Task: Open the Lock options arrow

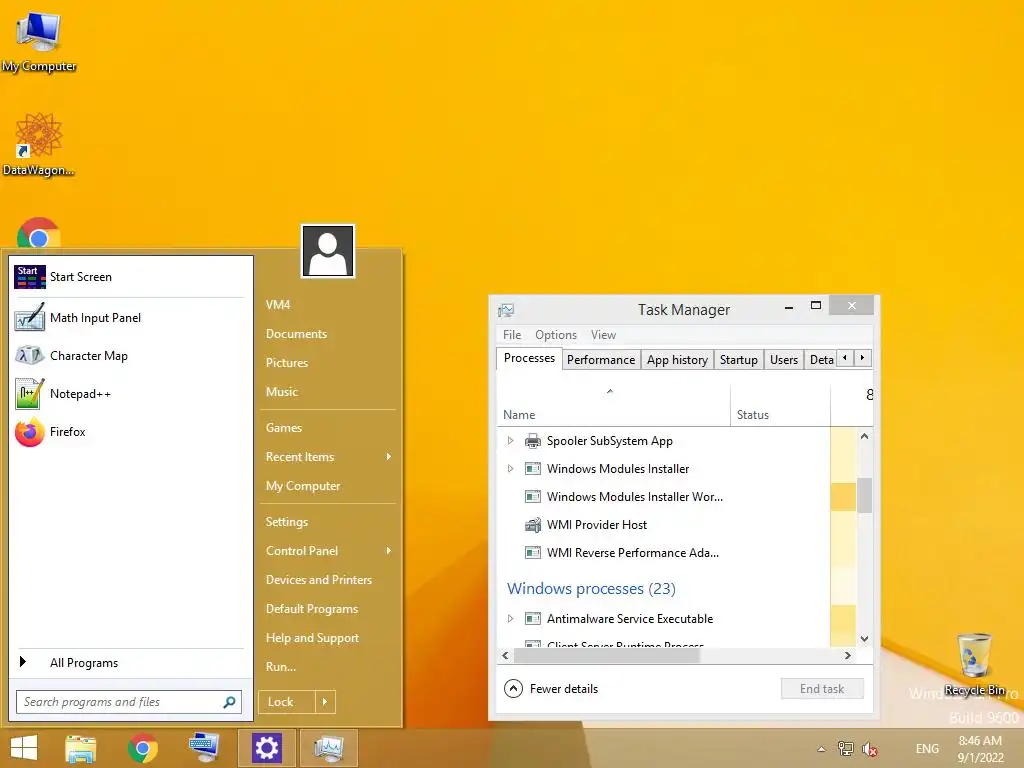Action: pos(325,702)
